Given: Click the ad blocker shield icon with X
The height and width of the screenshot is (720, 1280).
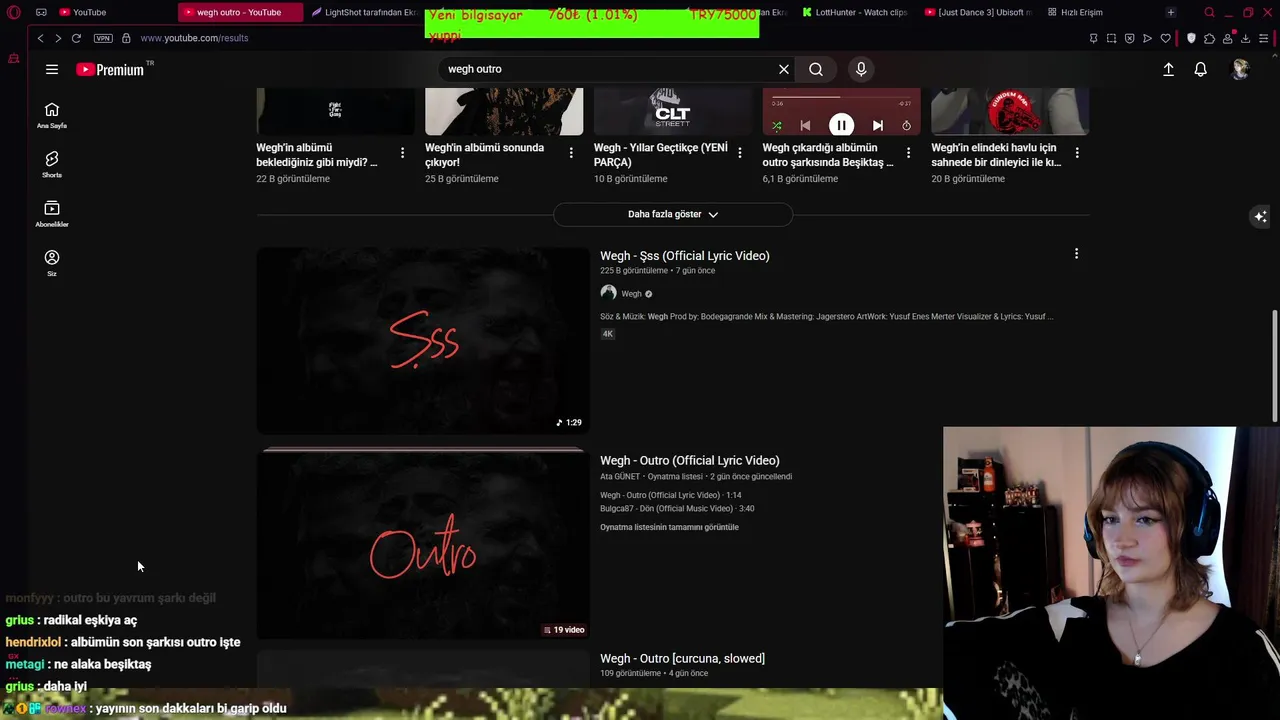Looking at the screenshot, I should (1129, 38).
